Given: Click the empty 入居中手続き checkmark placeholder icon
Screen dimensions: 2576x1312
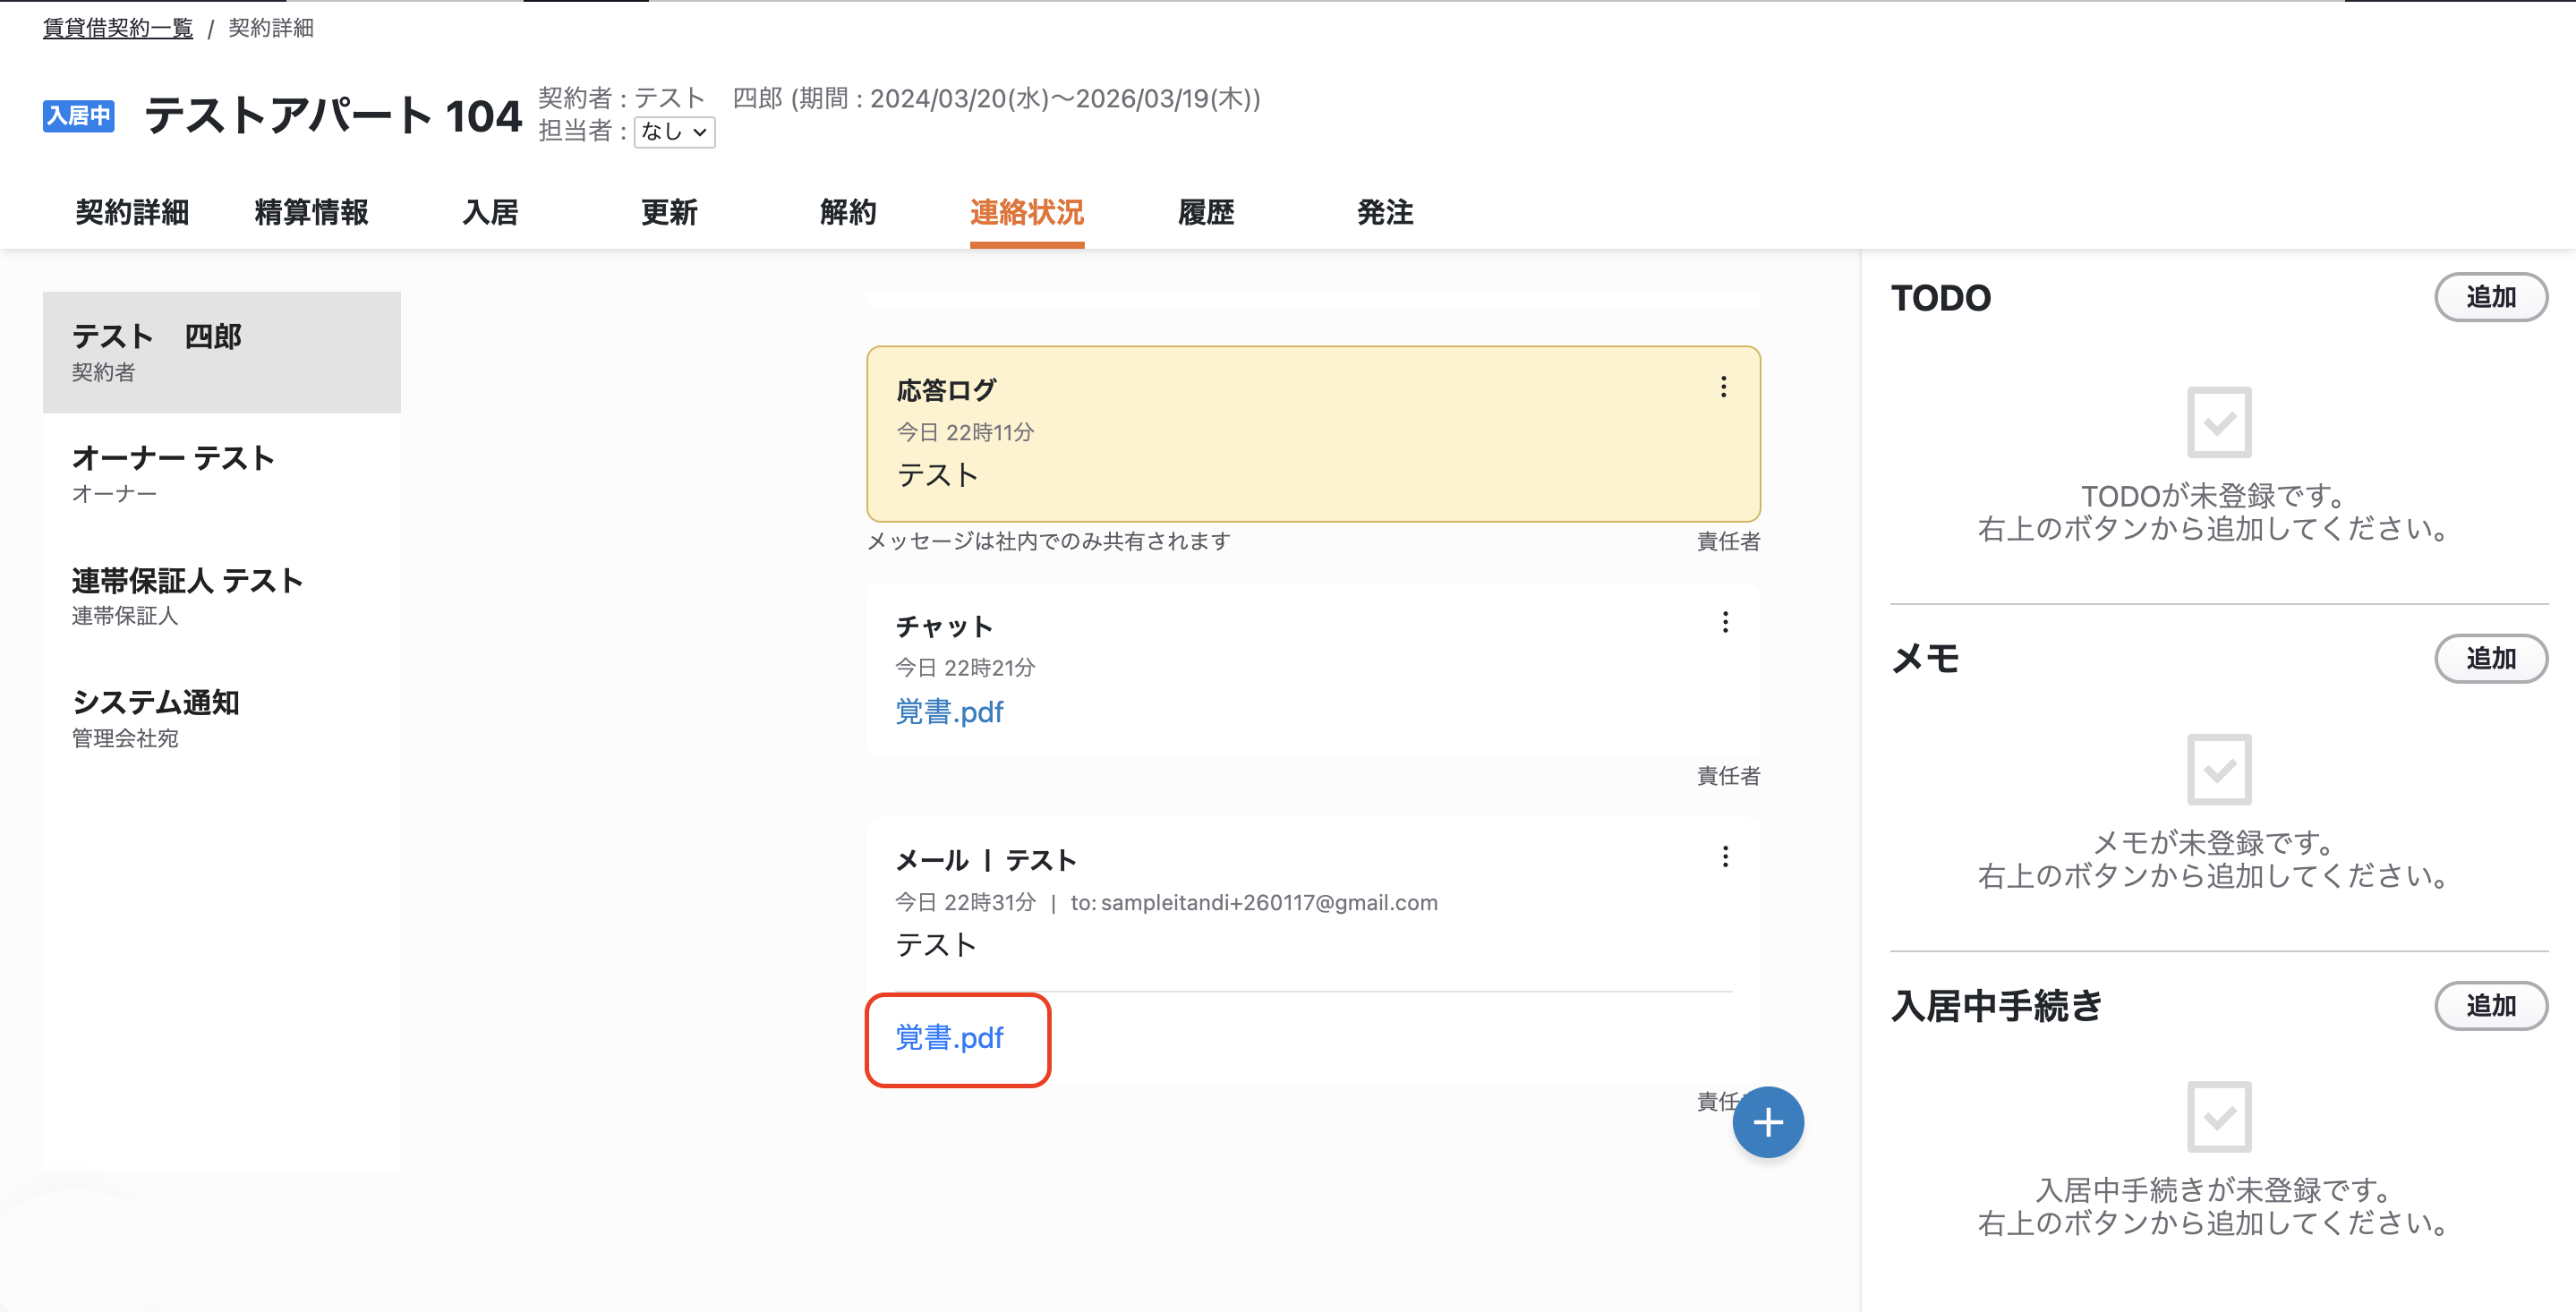Looking at the screenshot, I should (x=2219, y=1116).
